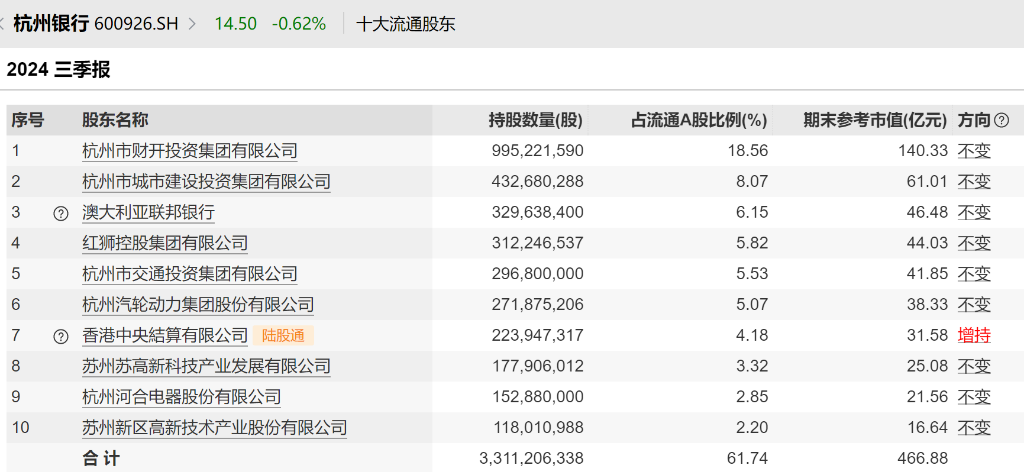Click share count 271,875,206
This screenshot has height=472, width=1024.
pyautogui.click(x=537, y=304)
